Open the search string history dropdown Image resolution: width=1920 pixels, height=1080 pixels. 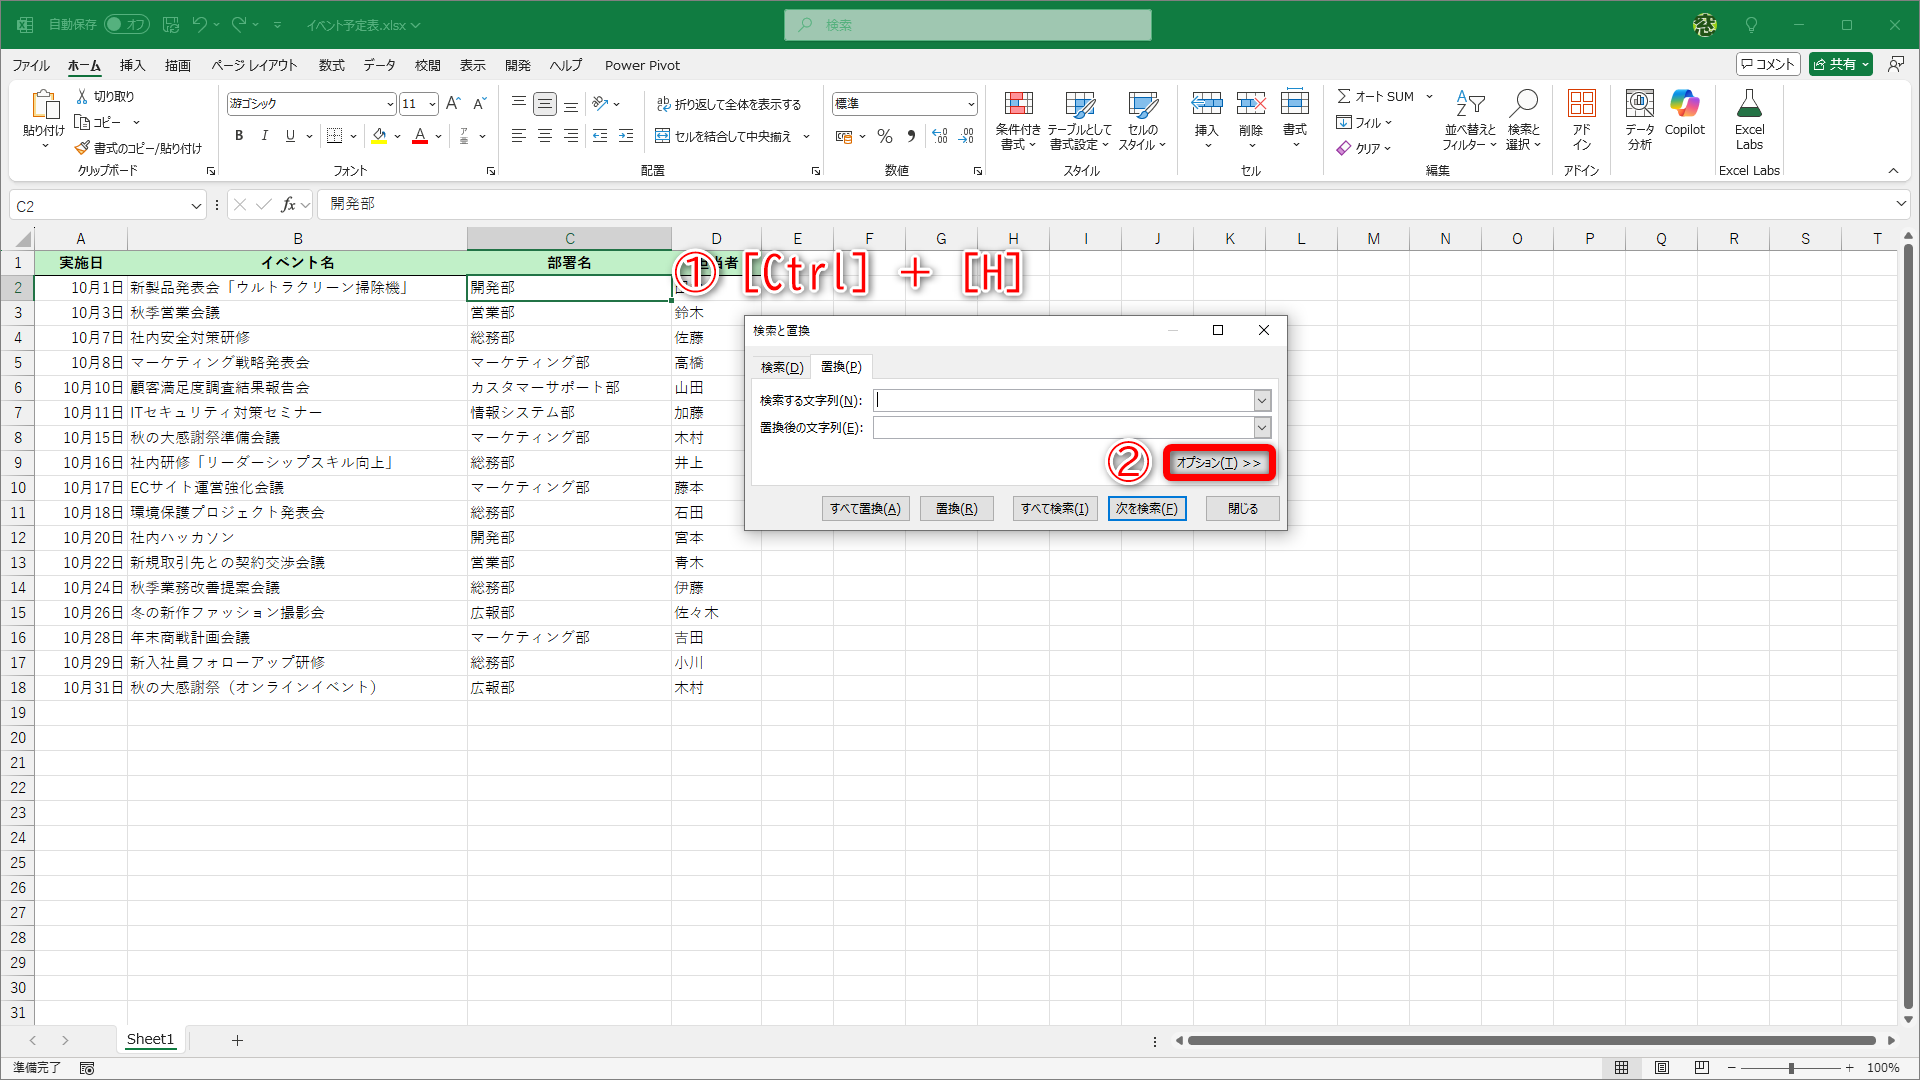(x=1262, y=400)
